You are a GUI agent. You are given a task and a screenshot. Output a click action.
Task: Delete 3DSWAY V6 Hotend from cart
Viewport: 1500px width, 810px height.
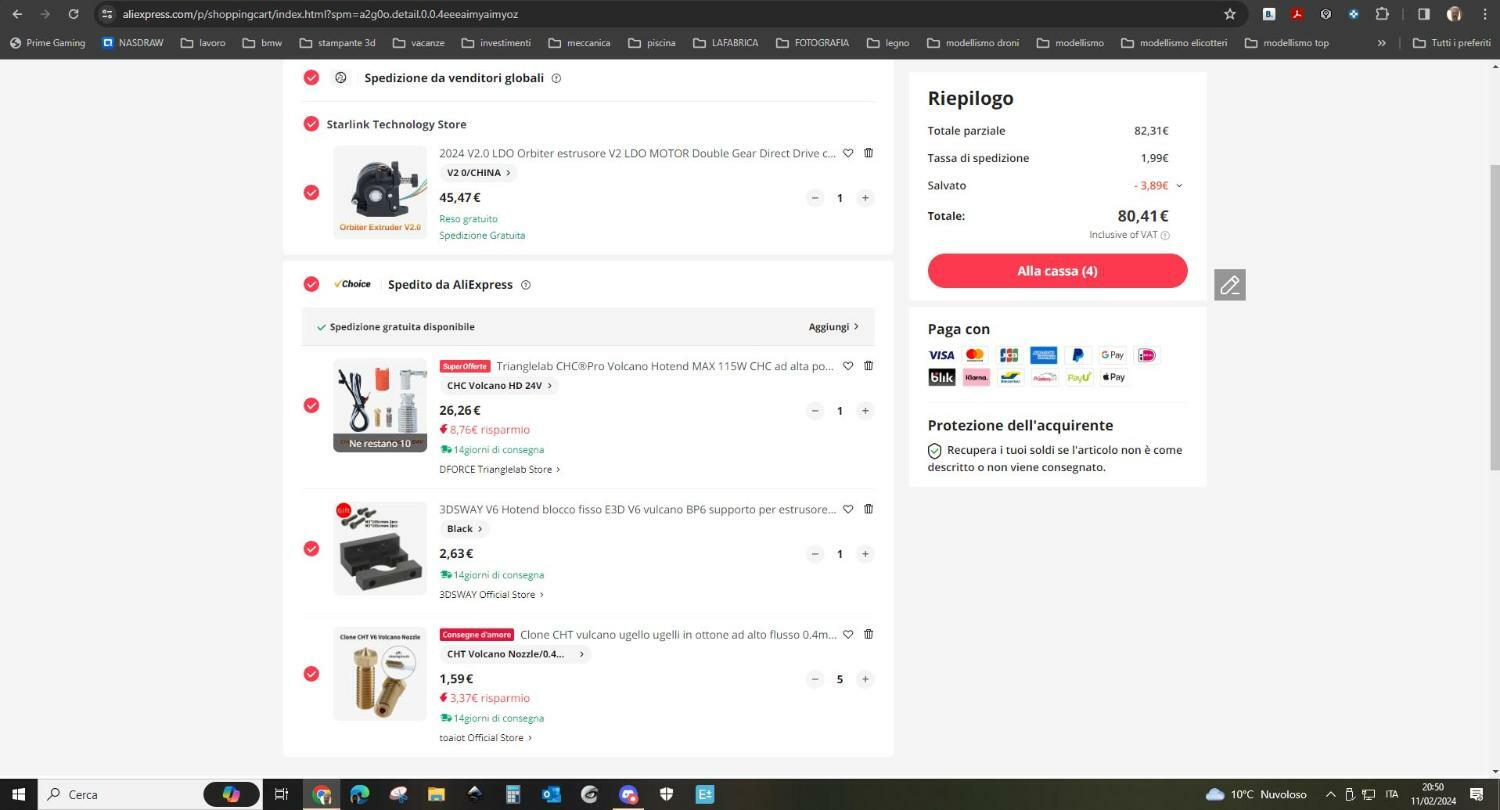[x=868, y=509]
